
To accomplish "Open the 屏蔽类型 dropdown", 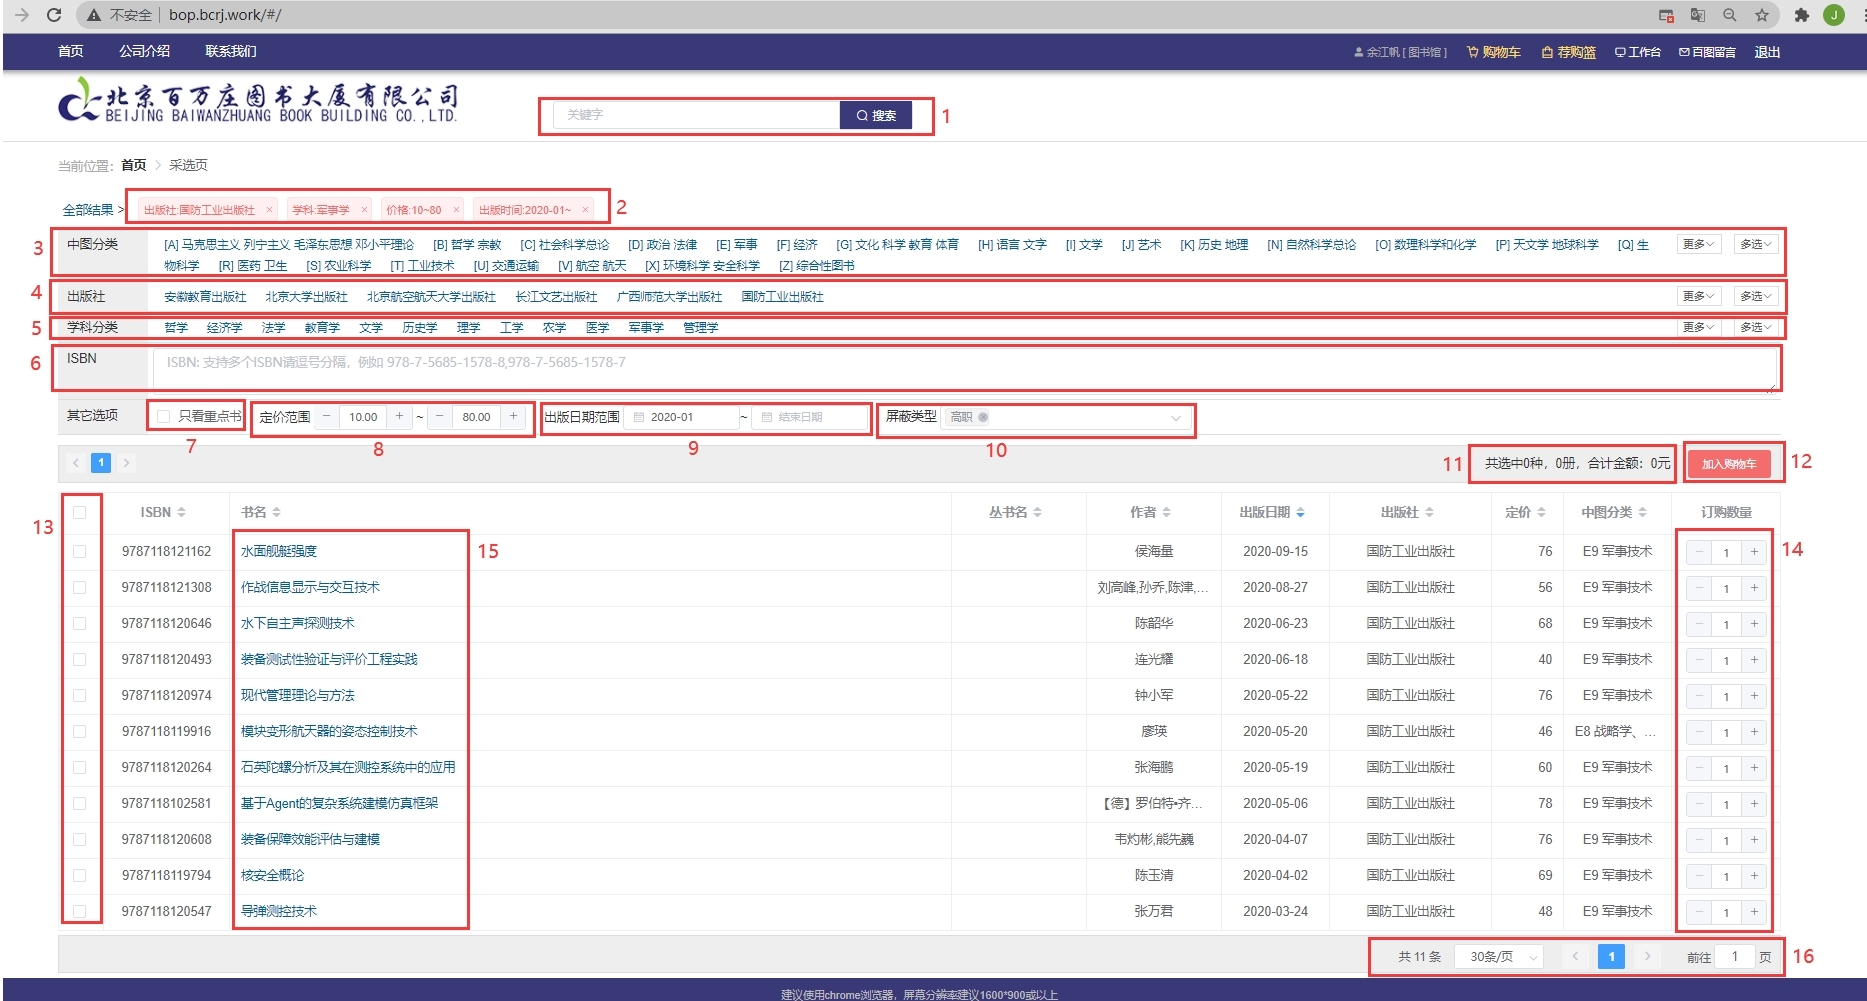I will [1066, 418].
